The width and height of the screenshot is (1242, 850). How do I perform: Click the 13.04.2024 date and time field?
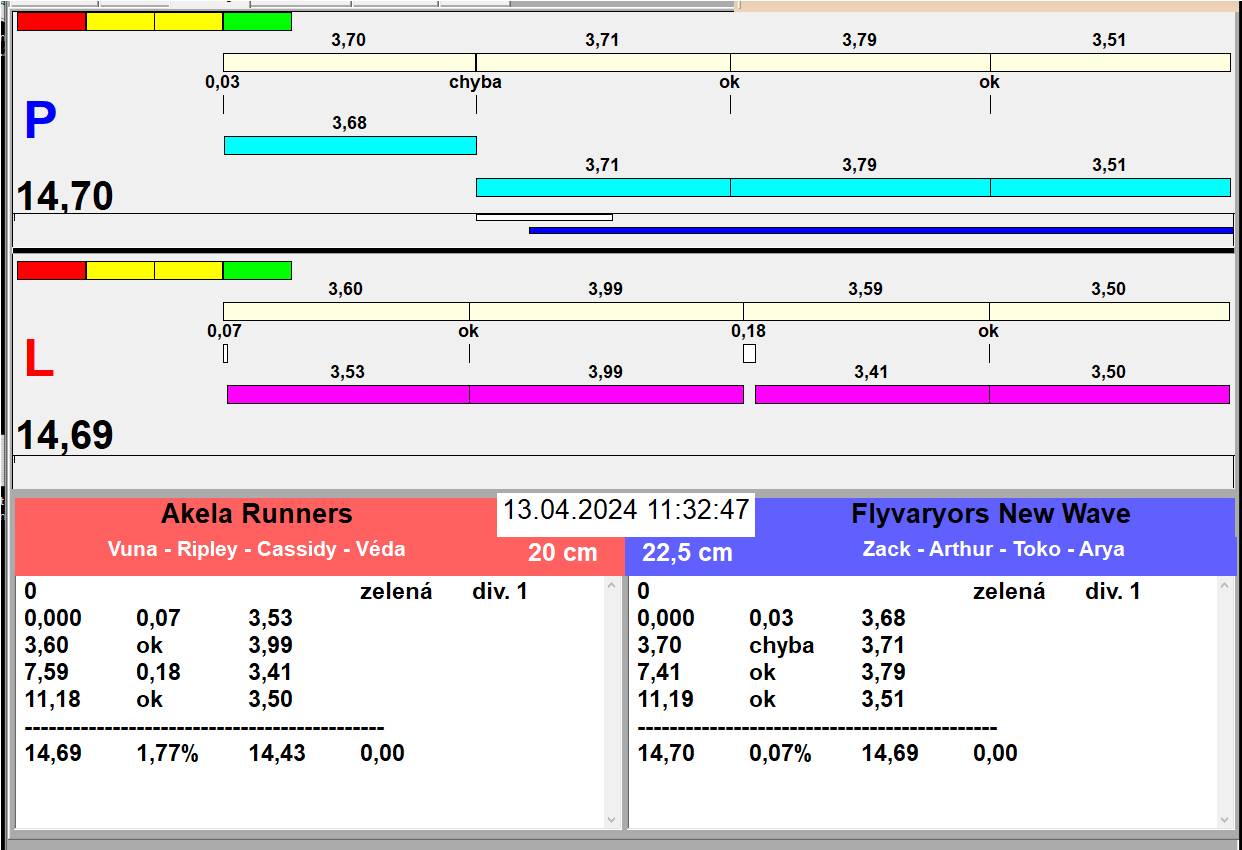(625, 510)
